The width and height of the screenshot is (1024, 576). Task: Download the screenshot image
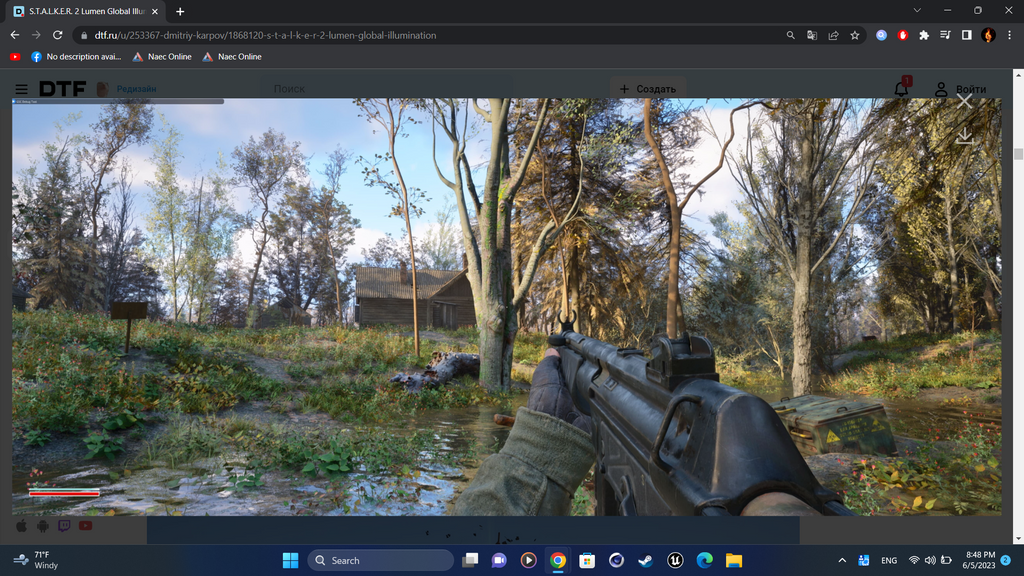(965, 136)
